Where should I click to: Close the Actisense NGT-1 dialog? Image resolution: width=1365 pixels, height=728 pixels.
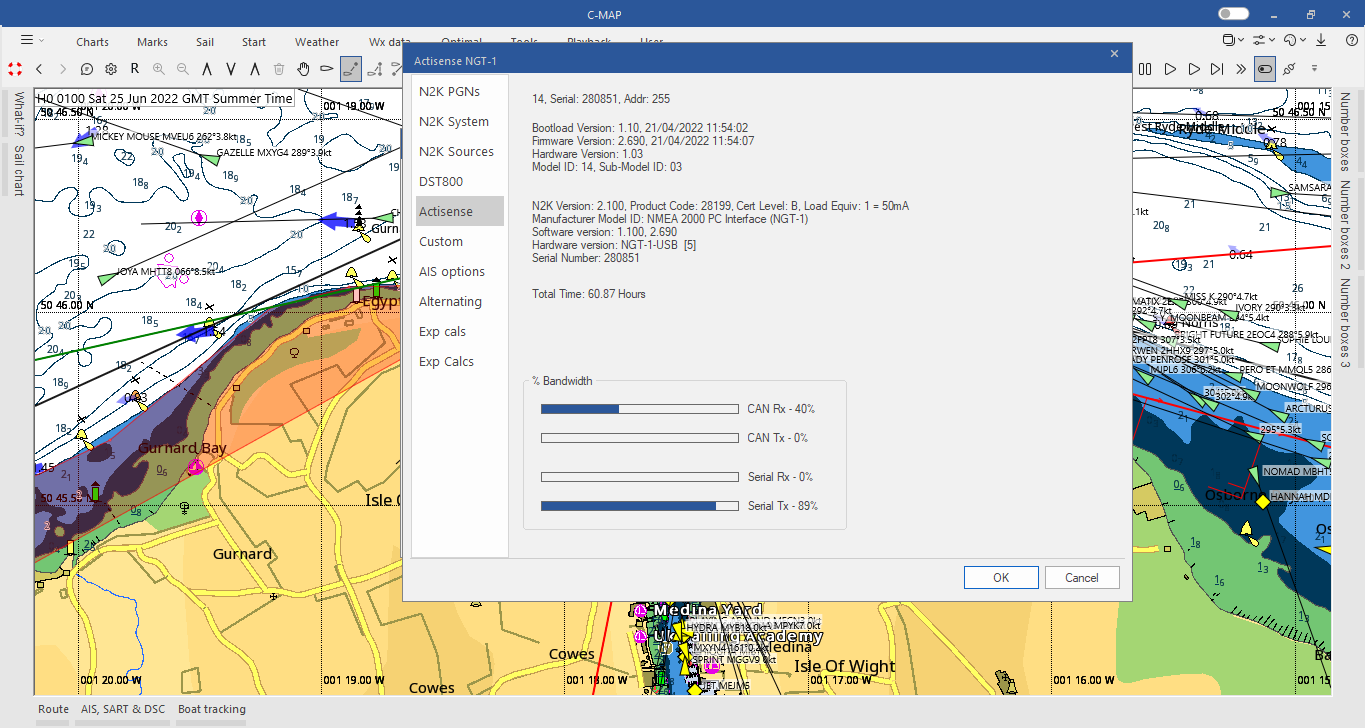point(1114,53)
